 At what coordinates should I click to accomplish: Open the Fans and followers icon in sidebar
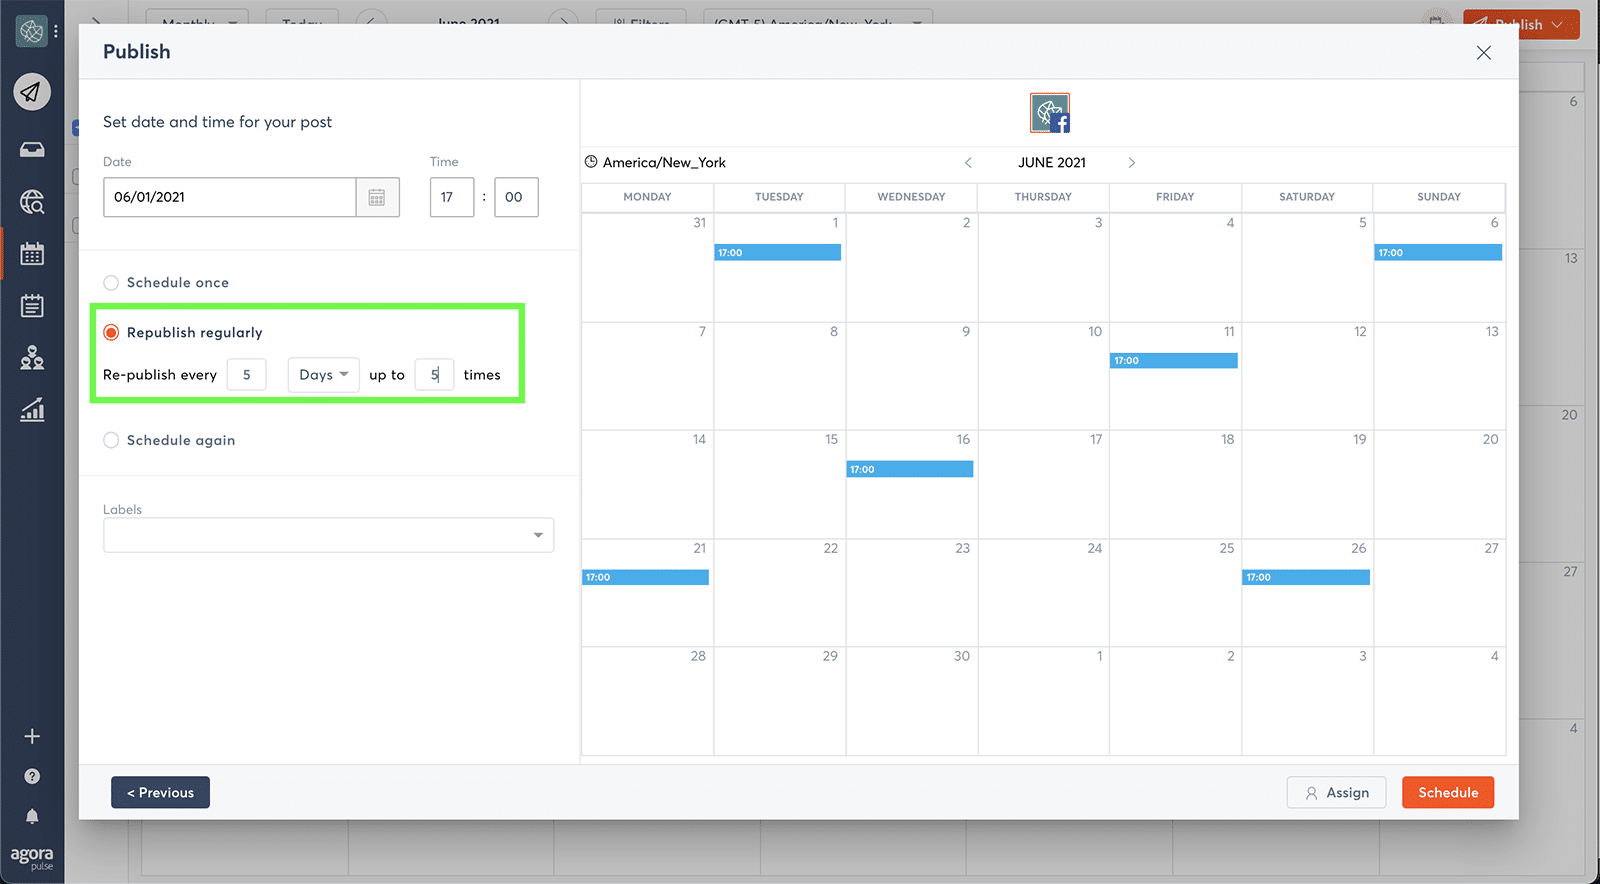[32, 357]
